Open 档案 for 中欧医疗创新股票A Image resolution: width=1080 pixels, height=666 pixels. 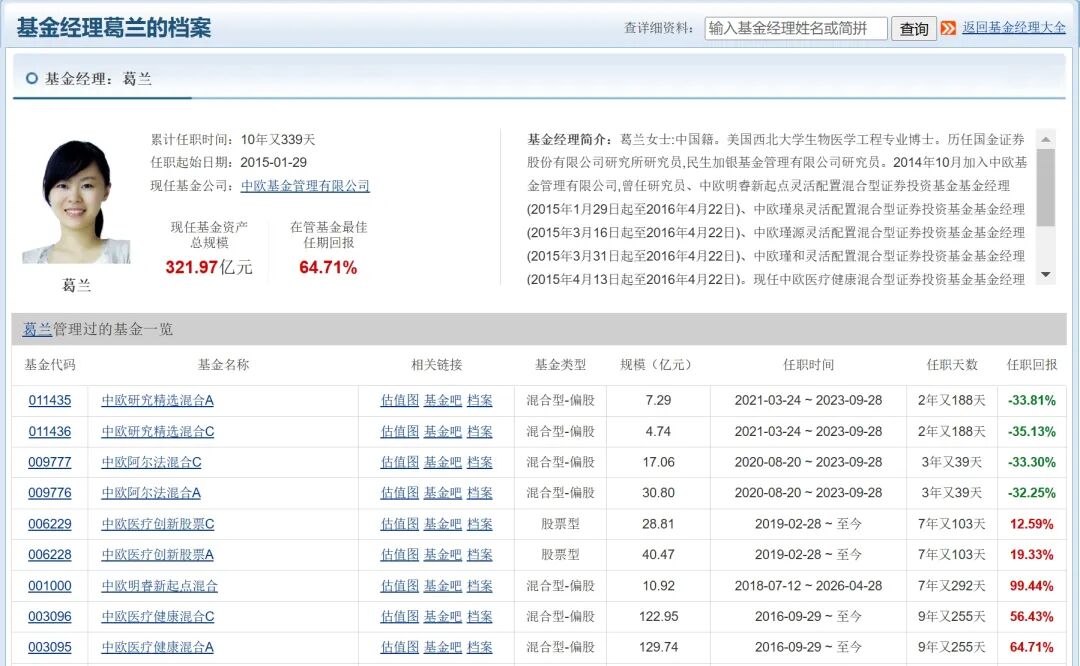[479, 554]
